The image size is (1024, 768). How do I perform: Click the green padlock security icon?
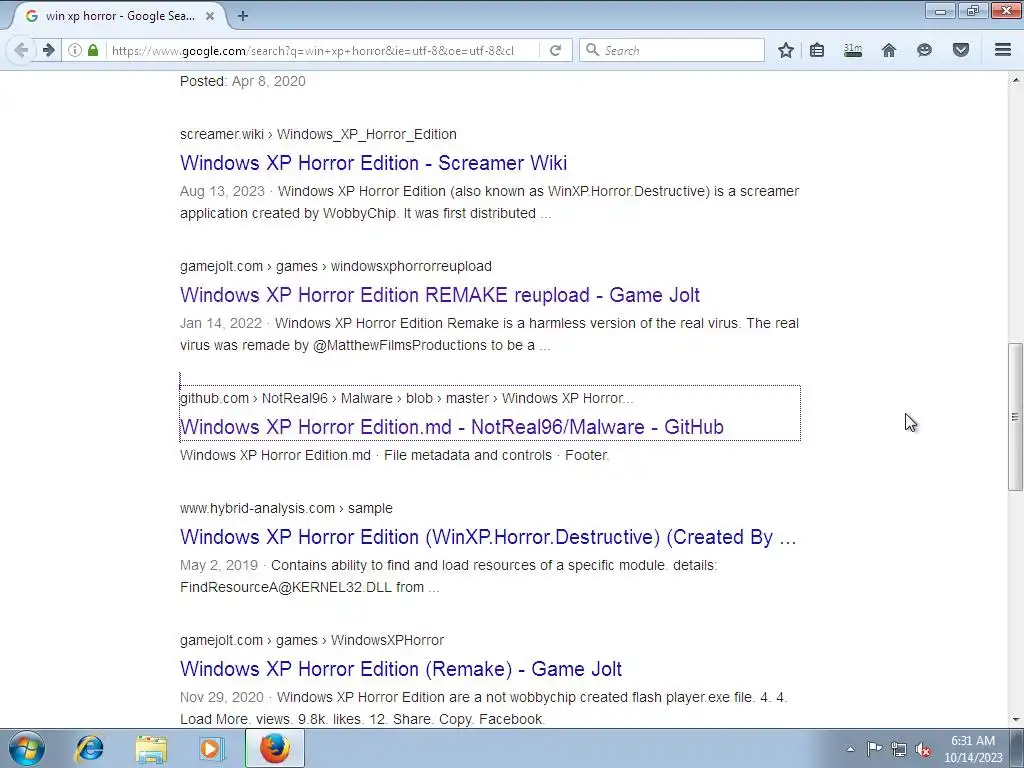(93, 50)
